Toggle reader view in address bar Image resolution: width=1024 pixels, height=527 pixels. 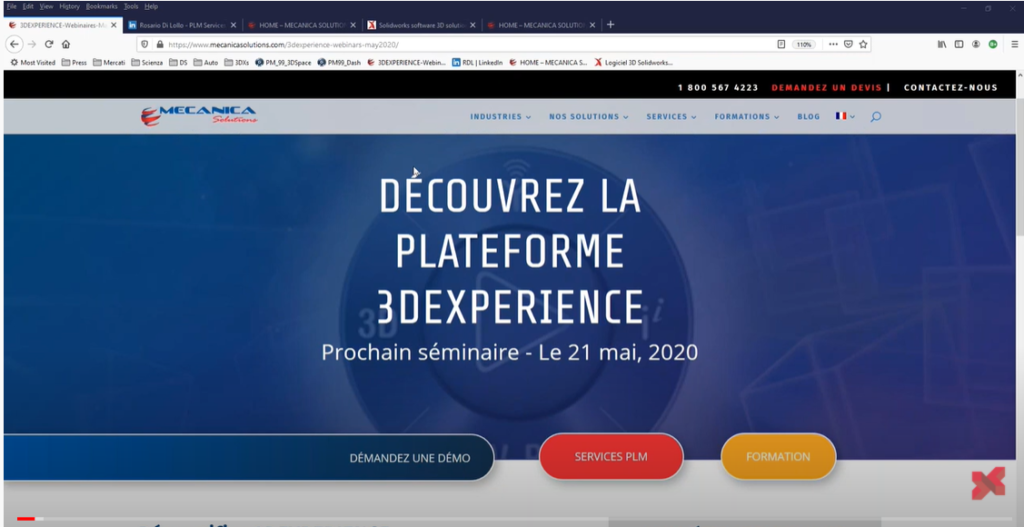pyautogui.click(x=781, y=44)
